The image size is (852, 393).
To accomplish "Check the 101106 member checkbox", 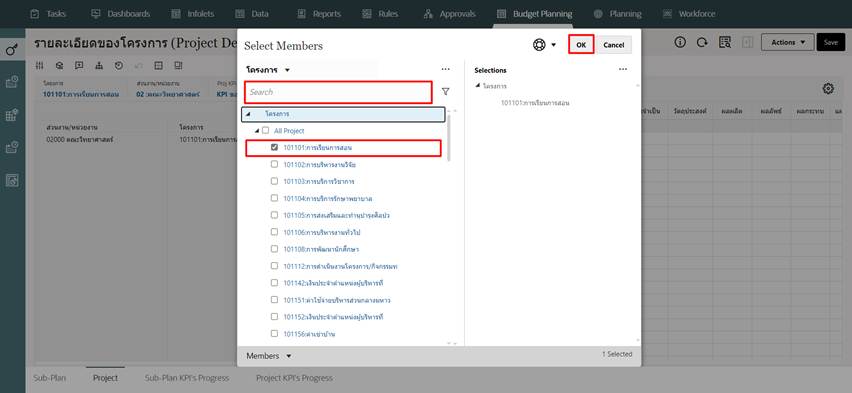I will 274,232.
